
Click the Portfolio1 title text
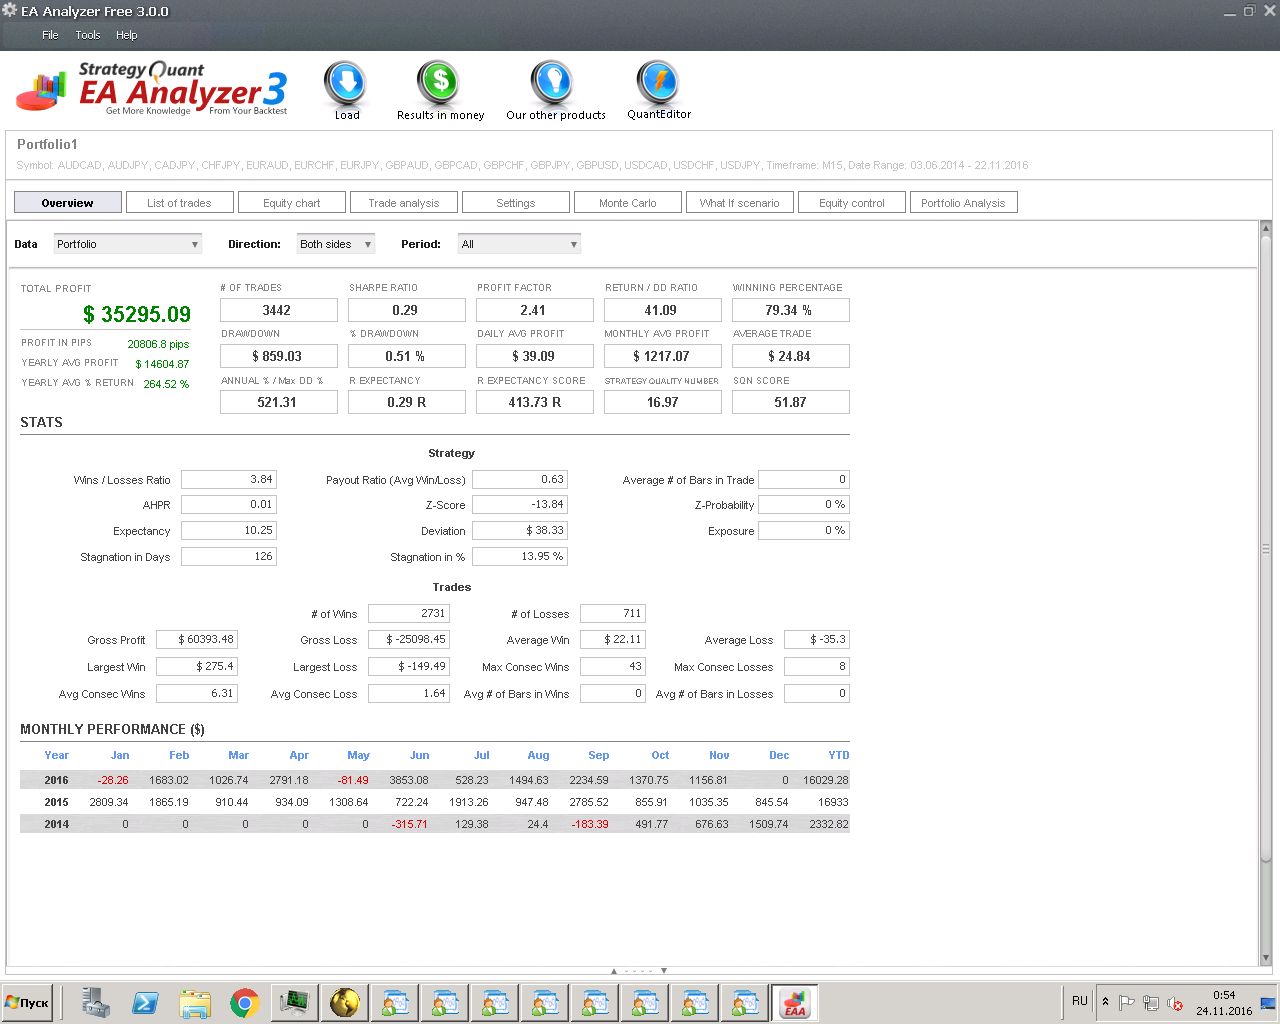click(x=47, y=144)
